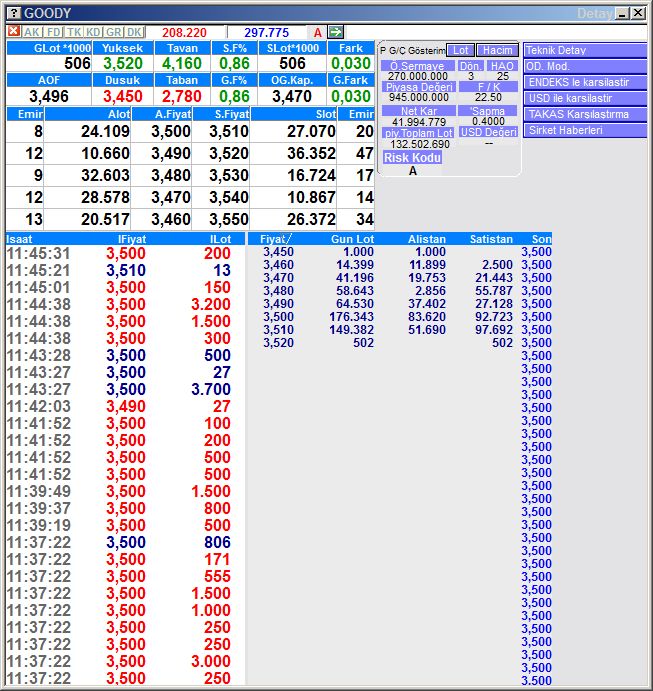The height and width of the screenshot is (691, 653).
Task: Click the S.Fiyat column header
Action: pos(221,114)
